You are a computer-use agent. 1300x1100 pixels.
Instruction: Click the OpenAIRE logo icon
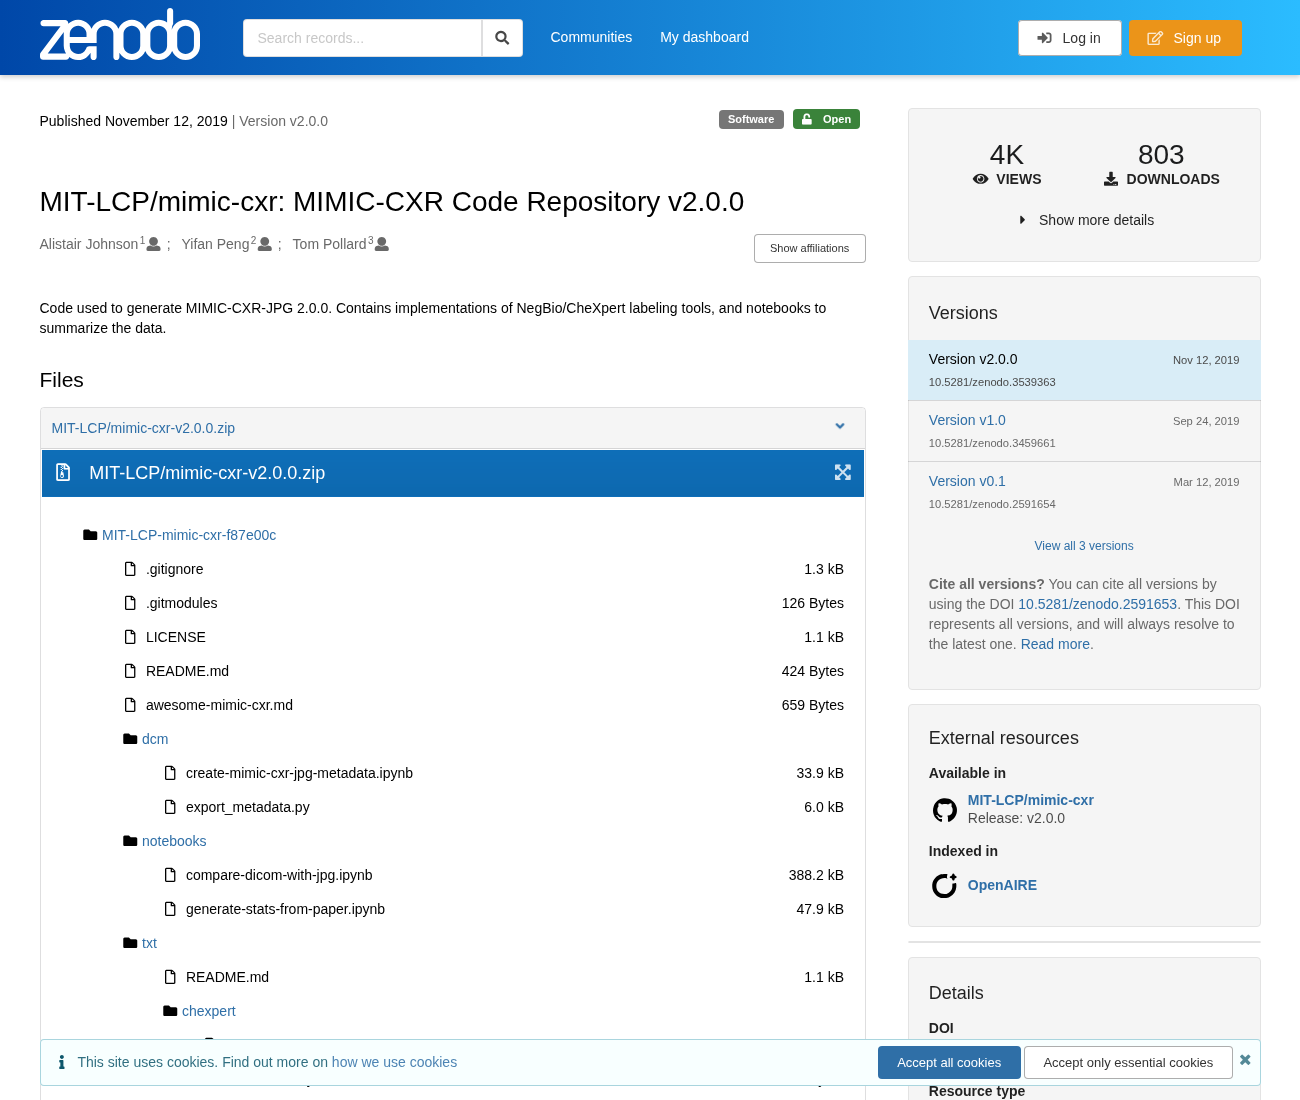[945, 885]
